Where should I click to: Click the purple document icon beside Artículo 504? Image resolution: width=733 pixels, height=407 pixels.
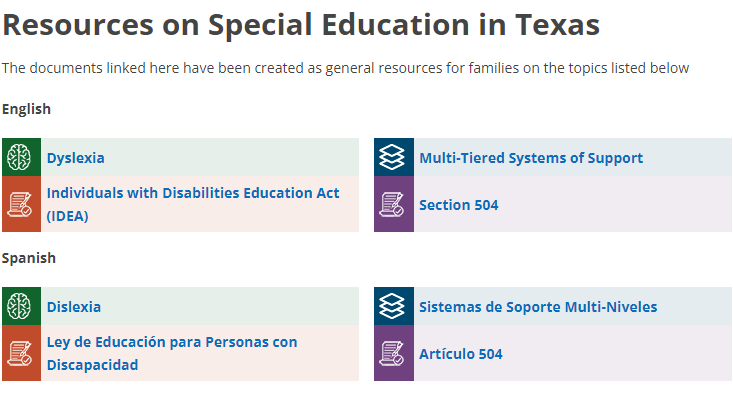click(393, 353)
